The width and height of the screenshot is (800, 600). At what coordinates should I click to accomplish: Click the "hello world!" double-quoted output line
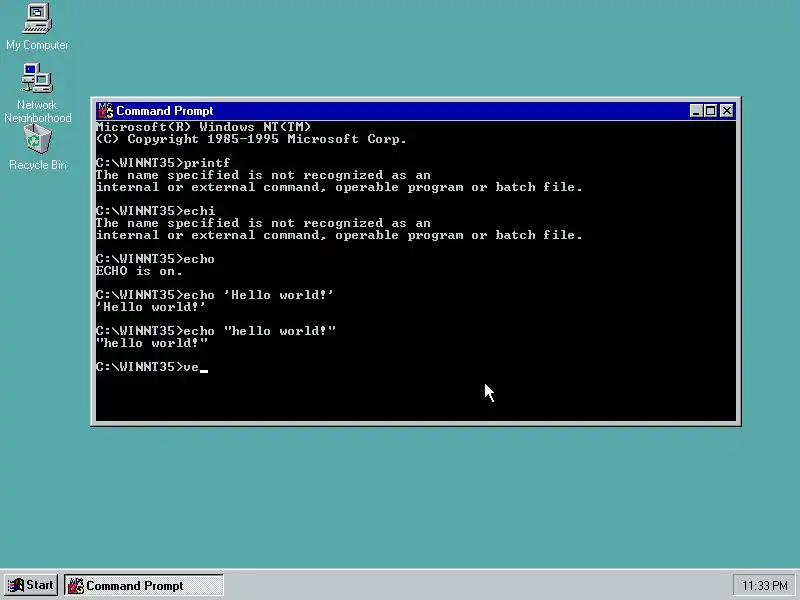coord(152,343)
